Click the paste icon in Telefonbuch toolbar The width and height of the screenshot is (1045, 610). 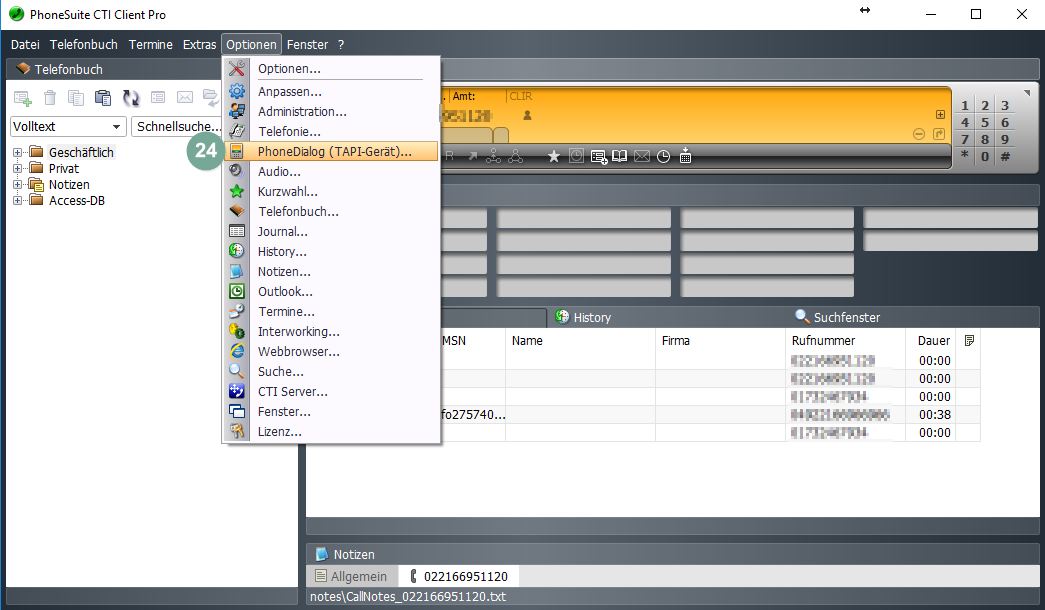pos(103,98)
